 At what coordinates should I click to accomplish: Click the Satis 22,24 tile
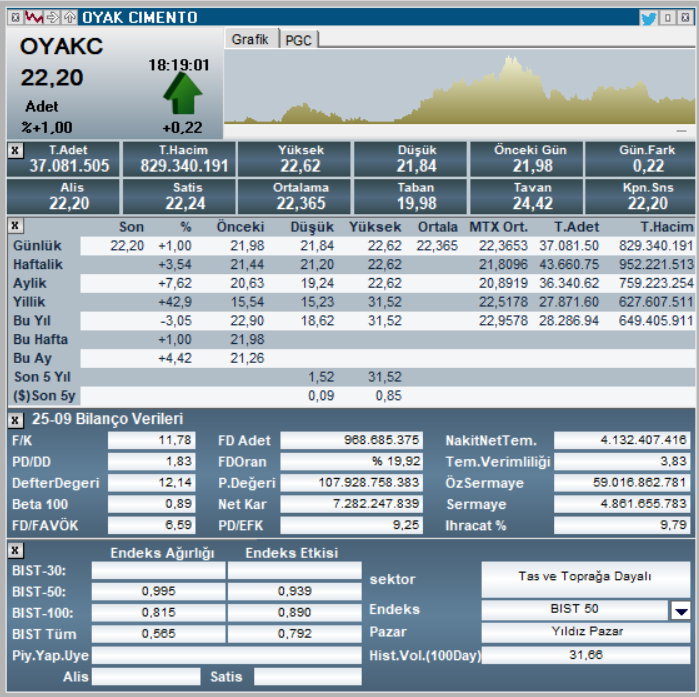(x=179, y=197)
